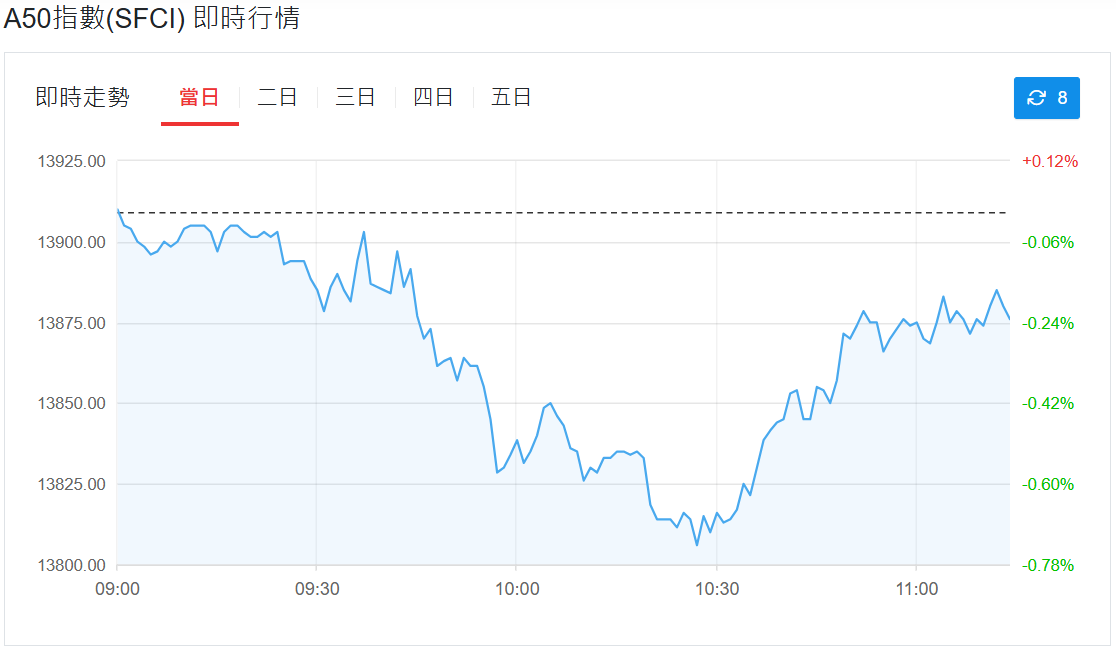Click the 13800.00 price axis label

click(x=71, y=565)
